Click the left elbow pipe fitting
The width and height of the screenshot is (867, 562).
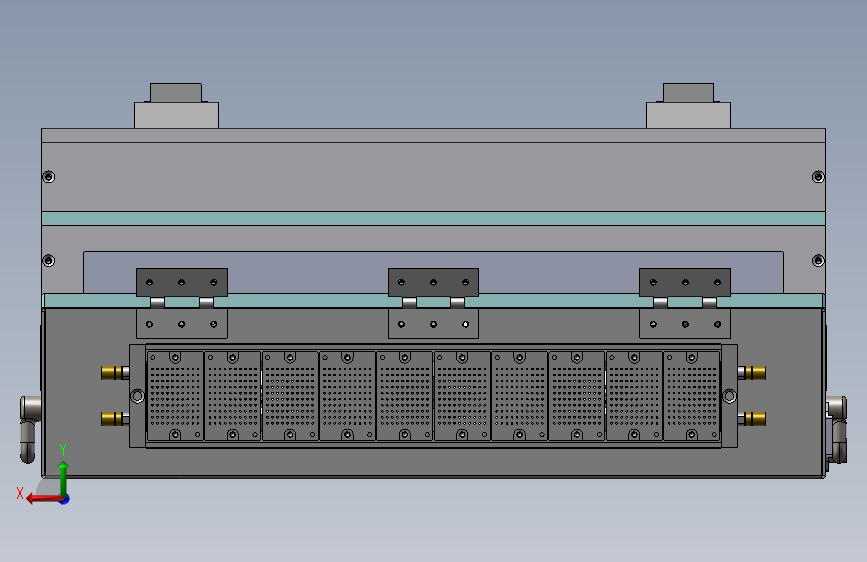[x=29, y=429]
